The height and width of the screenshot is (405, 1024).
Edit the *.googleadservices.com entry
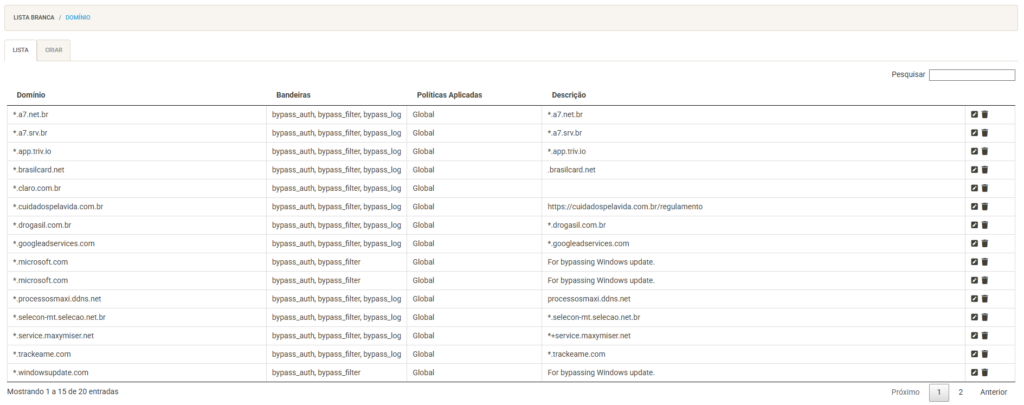(974, 243)
